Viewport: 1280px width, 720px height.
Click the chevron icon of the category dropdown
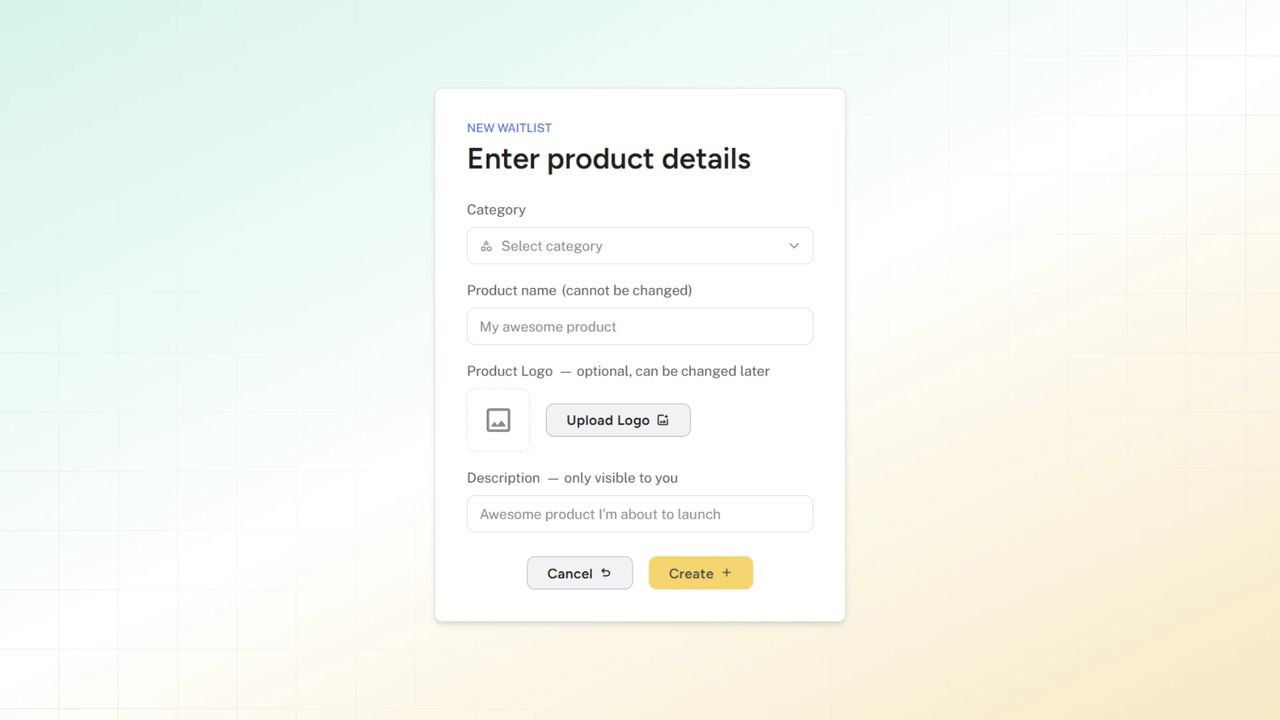point(793,245)
